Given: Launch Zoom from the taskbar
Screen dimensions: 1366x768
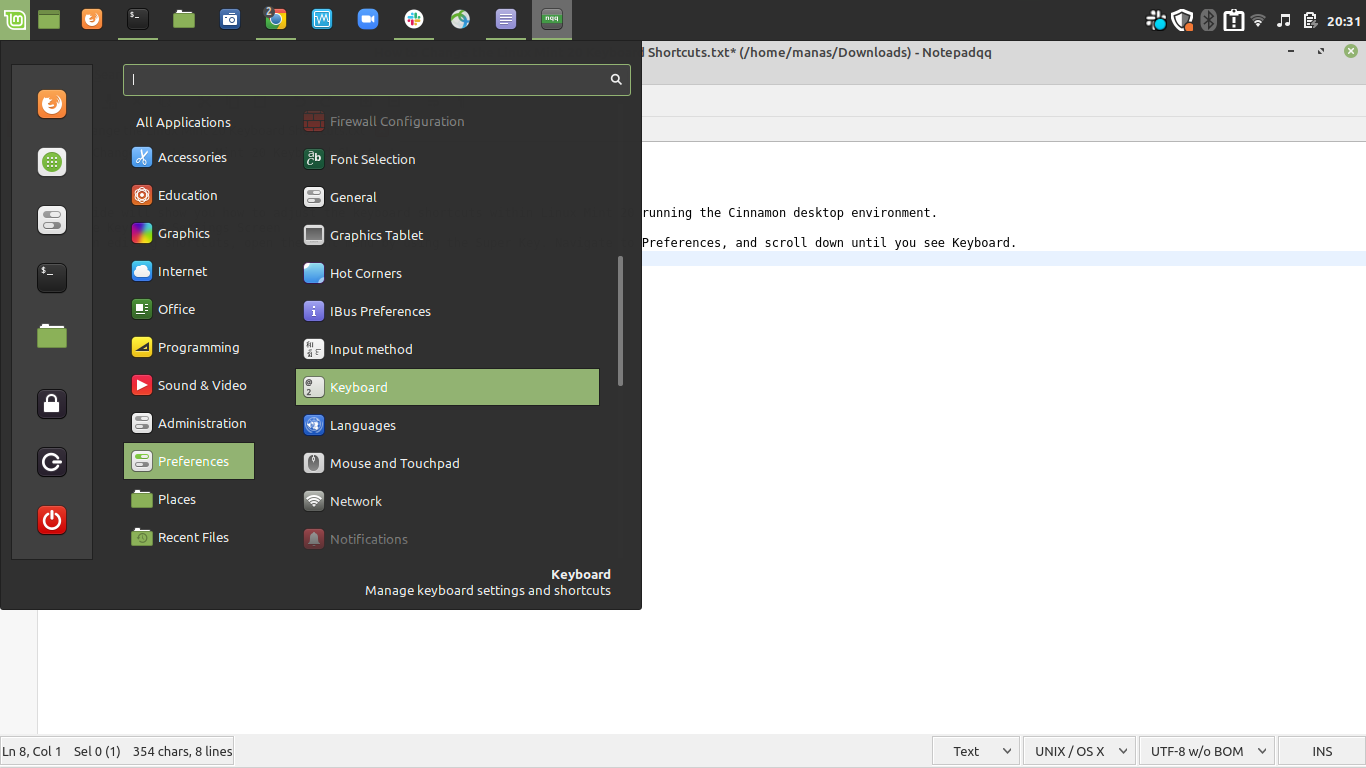Looking at the screenshot, I should pos(367,18).
